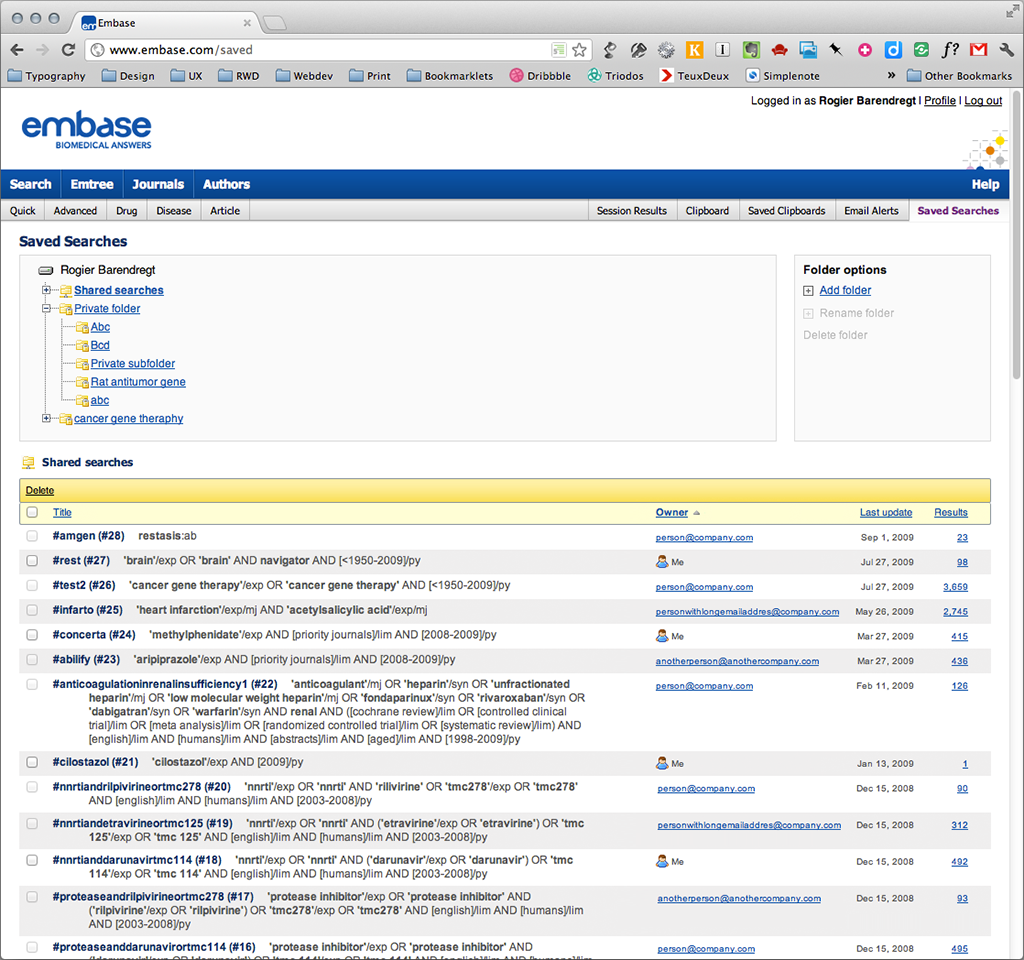1024x960 pixels.
Task: Click the folder icon beside Bcd
Action: pyautogui.click(x=82, y=345)
